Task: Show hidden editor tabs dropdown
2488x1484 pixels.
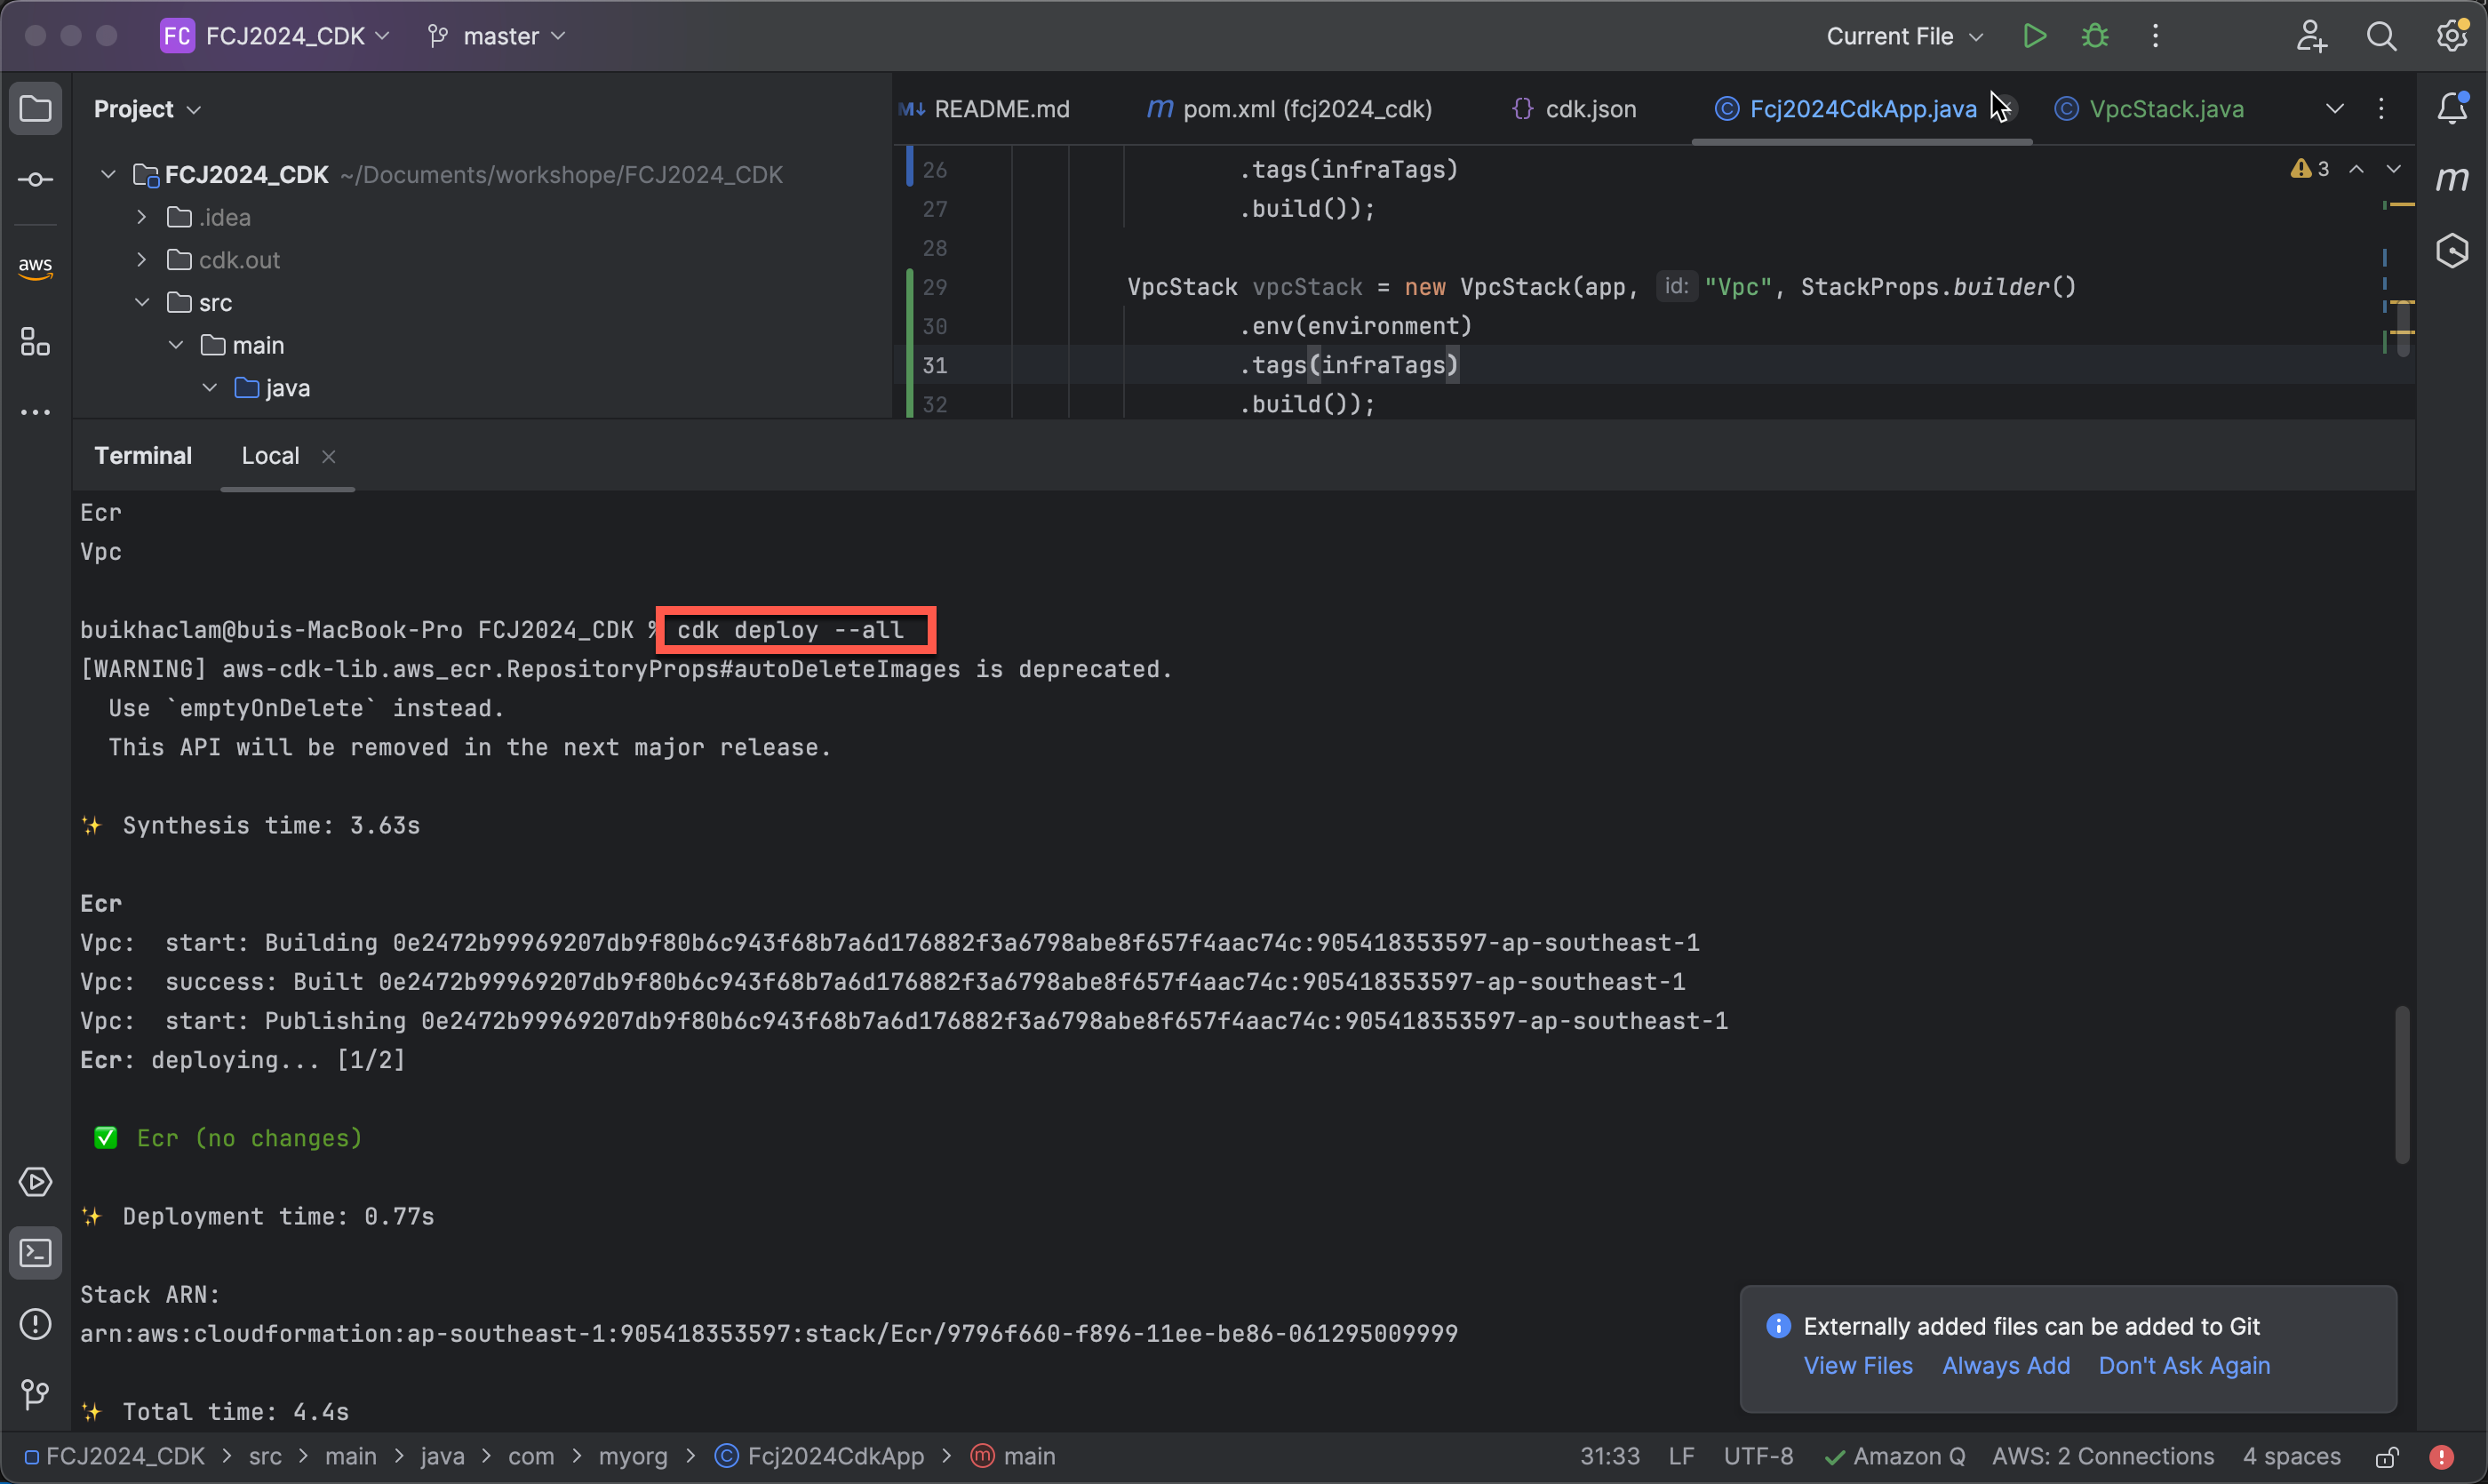Action: coord(2335,108)
